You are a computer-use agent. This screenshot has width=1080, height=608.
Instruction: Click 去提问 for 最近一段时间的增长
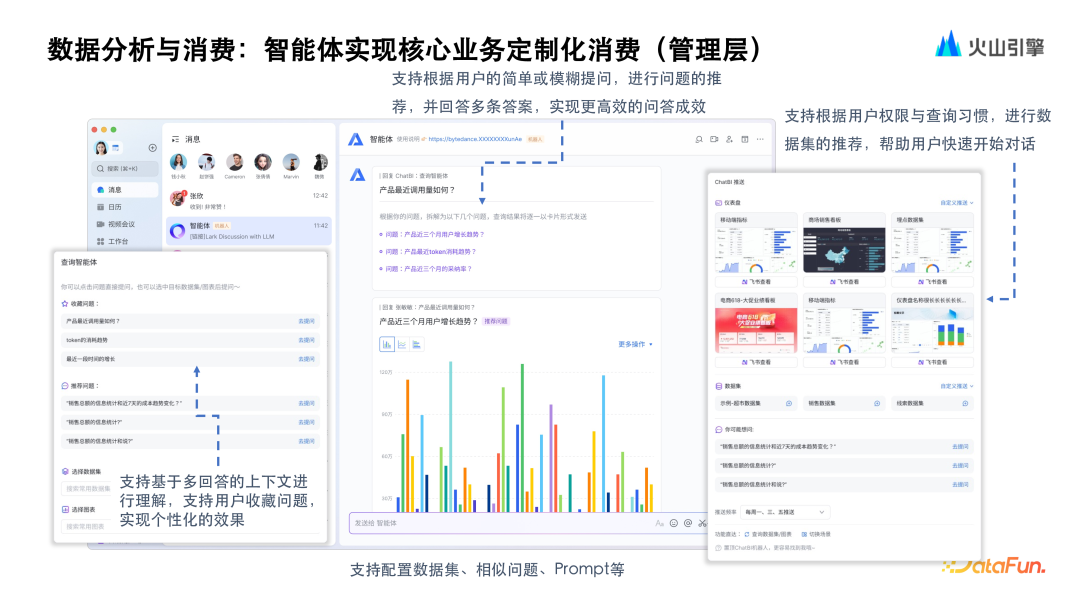tap(307, 359)
